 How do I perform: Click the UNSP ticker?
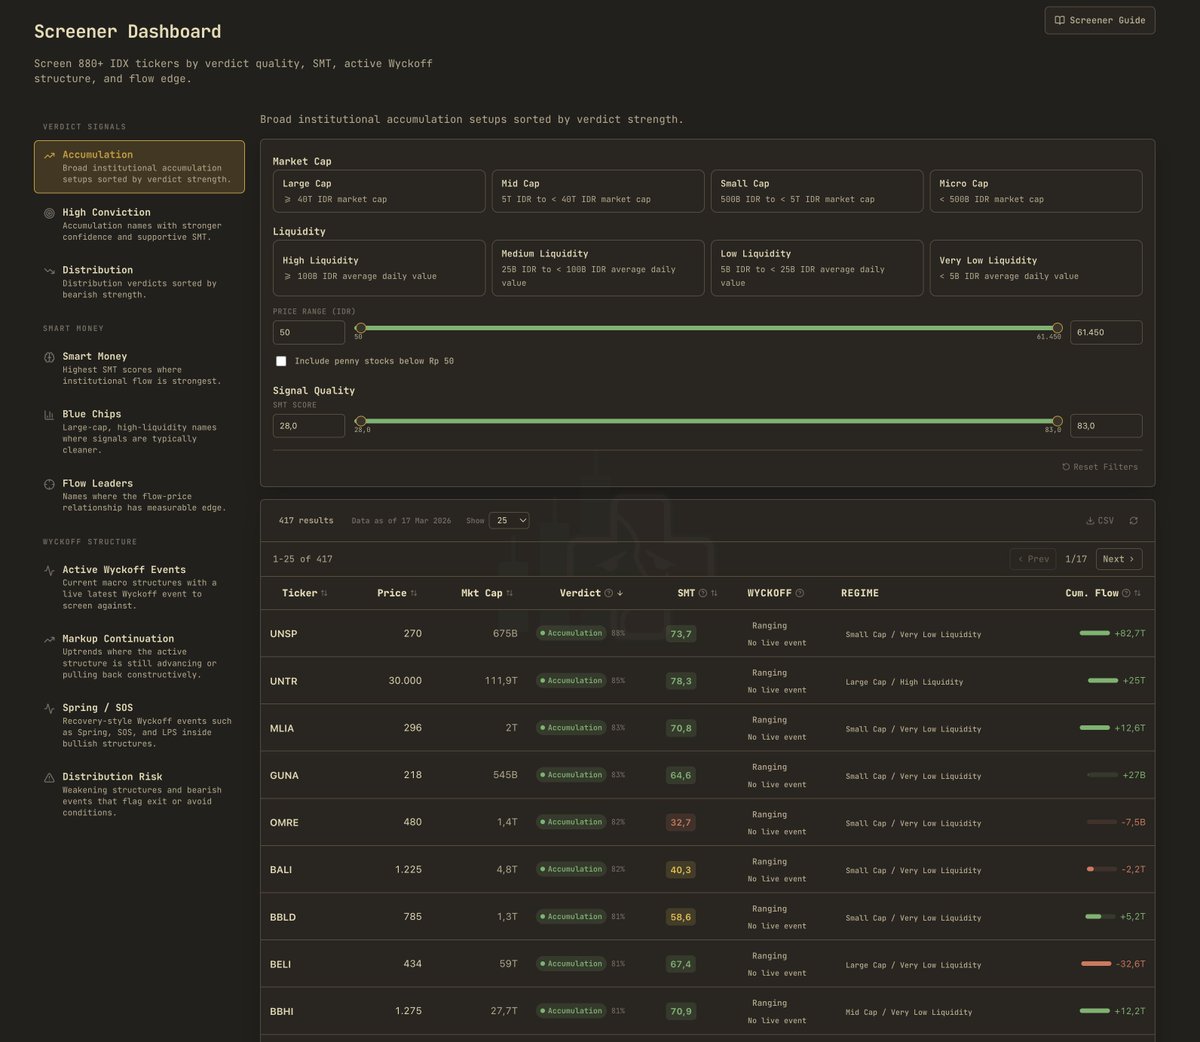click(x=283, y=634)
